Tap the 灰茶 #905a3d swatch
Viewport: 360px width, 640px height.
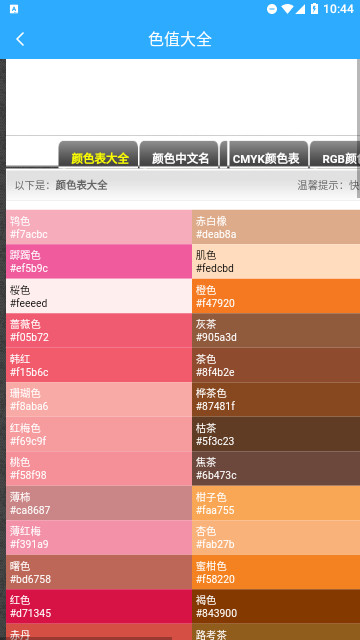pyautogui.click(x=276, y=331)
